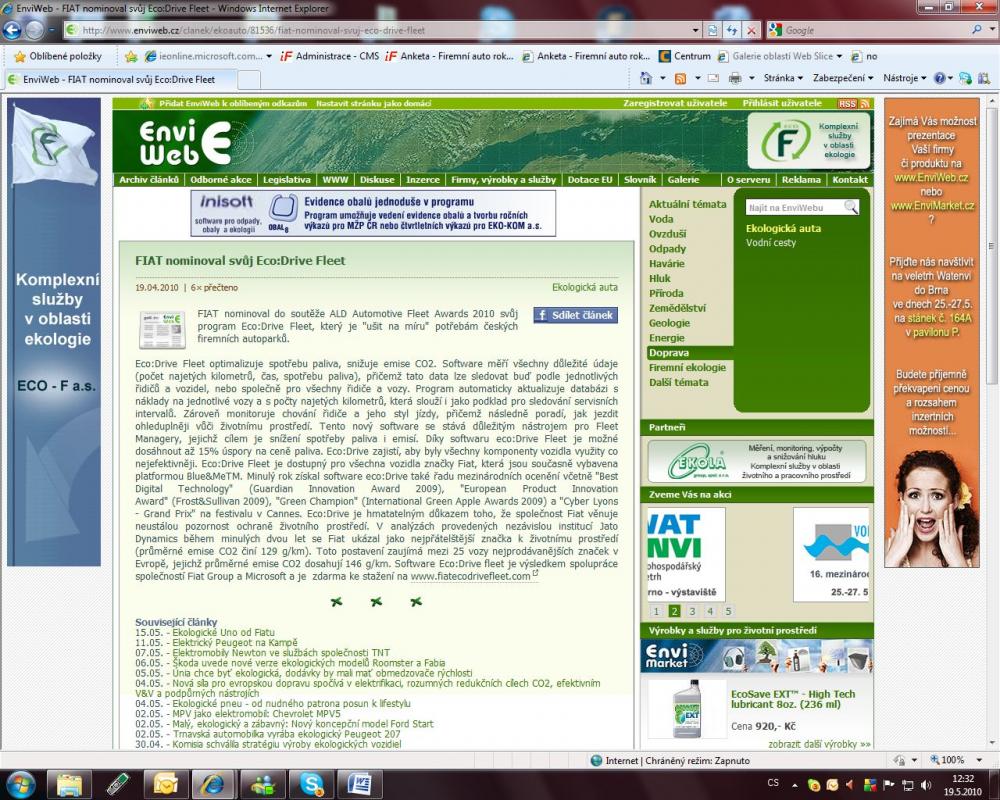Viewport: 1000px width, 800px height.
Task: Open Odpady topic in the sidebar
Action: coord(667,249)
